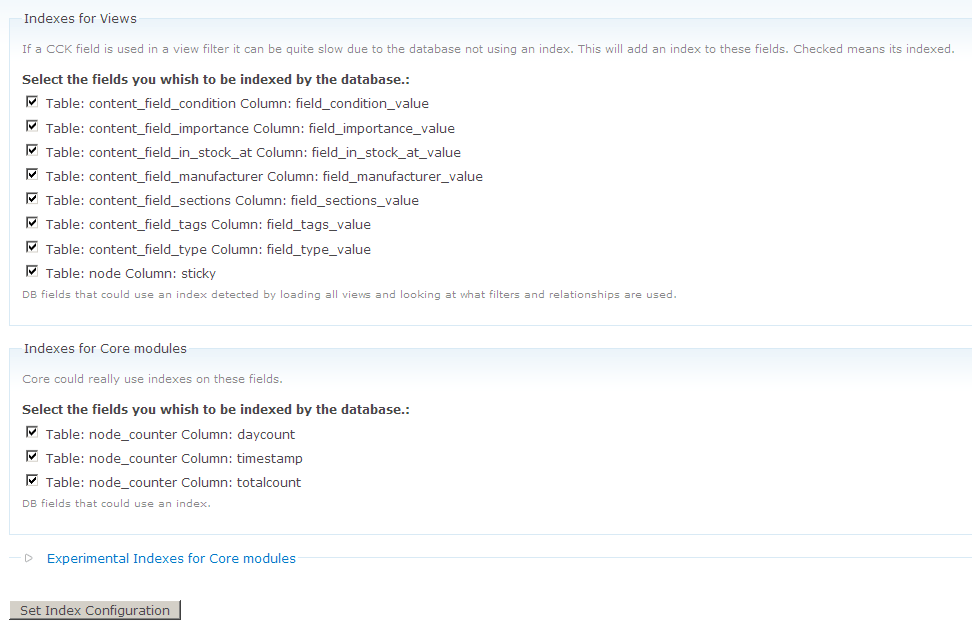Toggle the content_field_manufacturer checkbox

[32, 175]
